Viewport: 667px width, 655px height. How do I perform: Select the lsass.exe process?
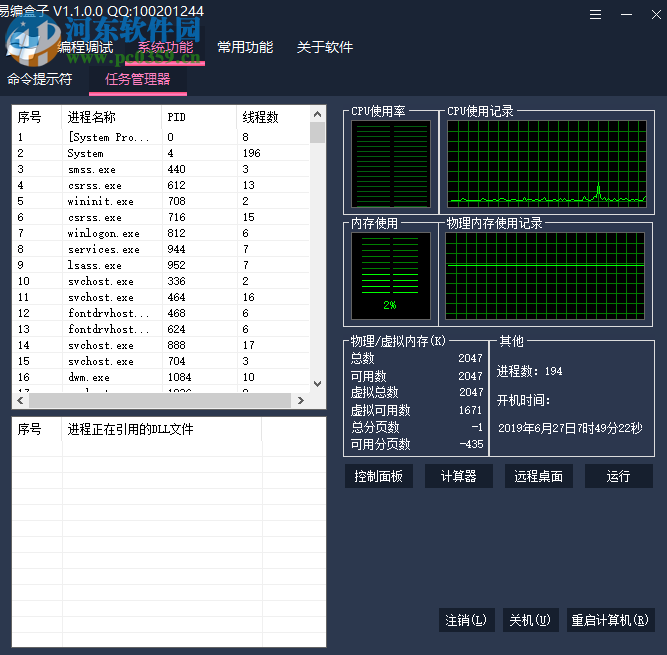pos(161,265)
